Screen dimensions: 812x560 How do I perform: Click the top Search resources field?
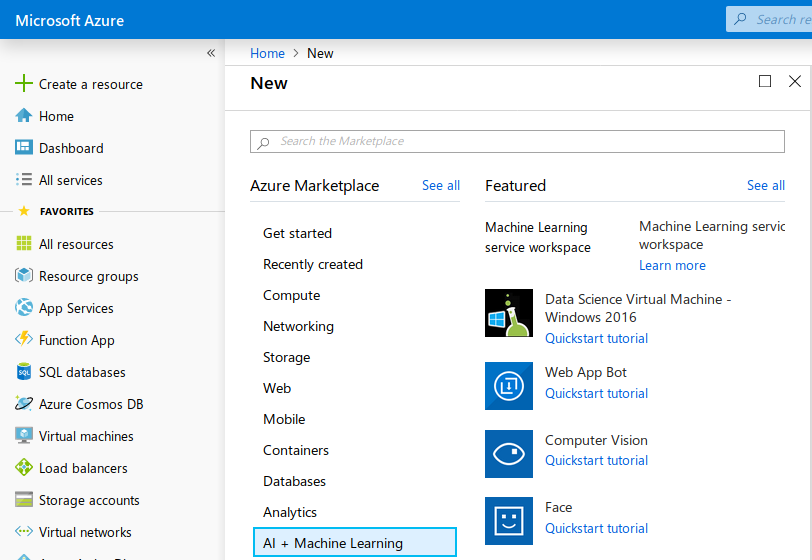click(x=769, y=19)
